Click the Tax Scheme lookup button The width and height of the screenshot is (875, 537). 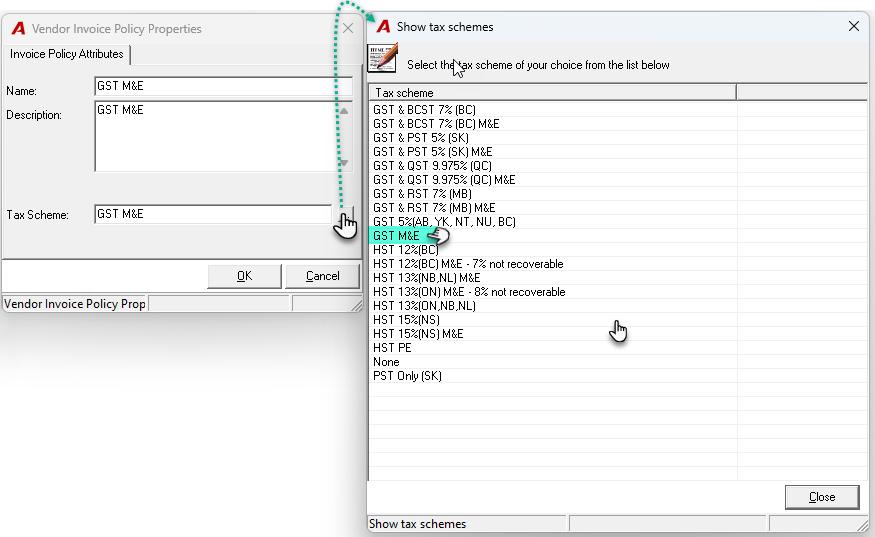tap(346, 215)
